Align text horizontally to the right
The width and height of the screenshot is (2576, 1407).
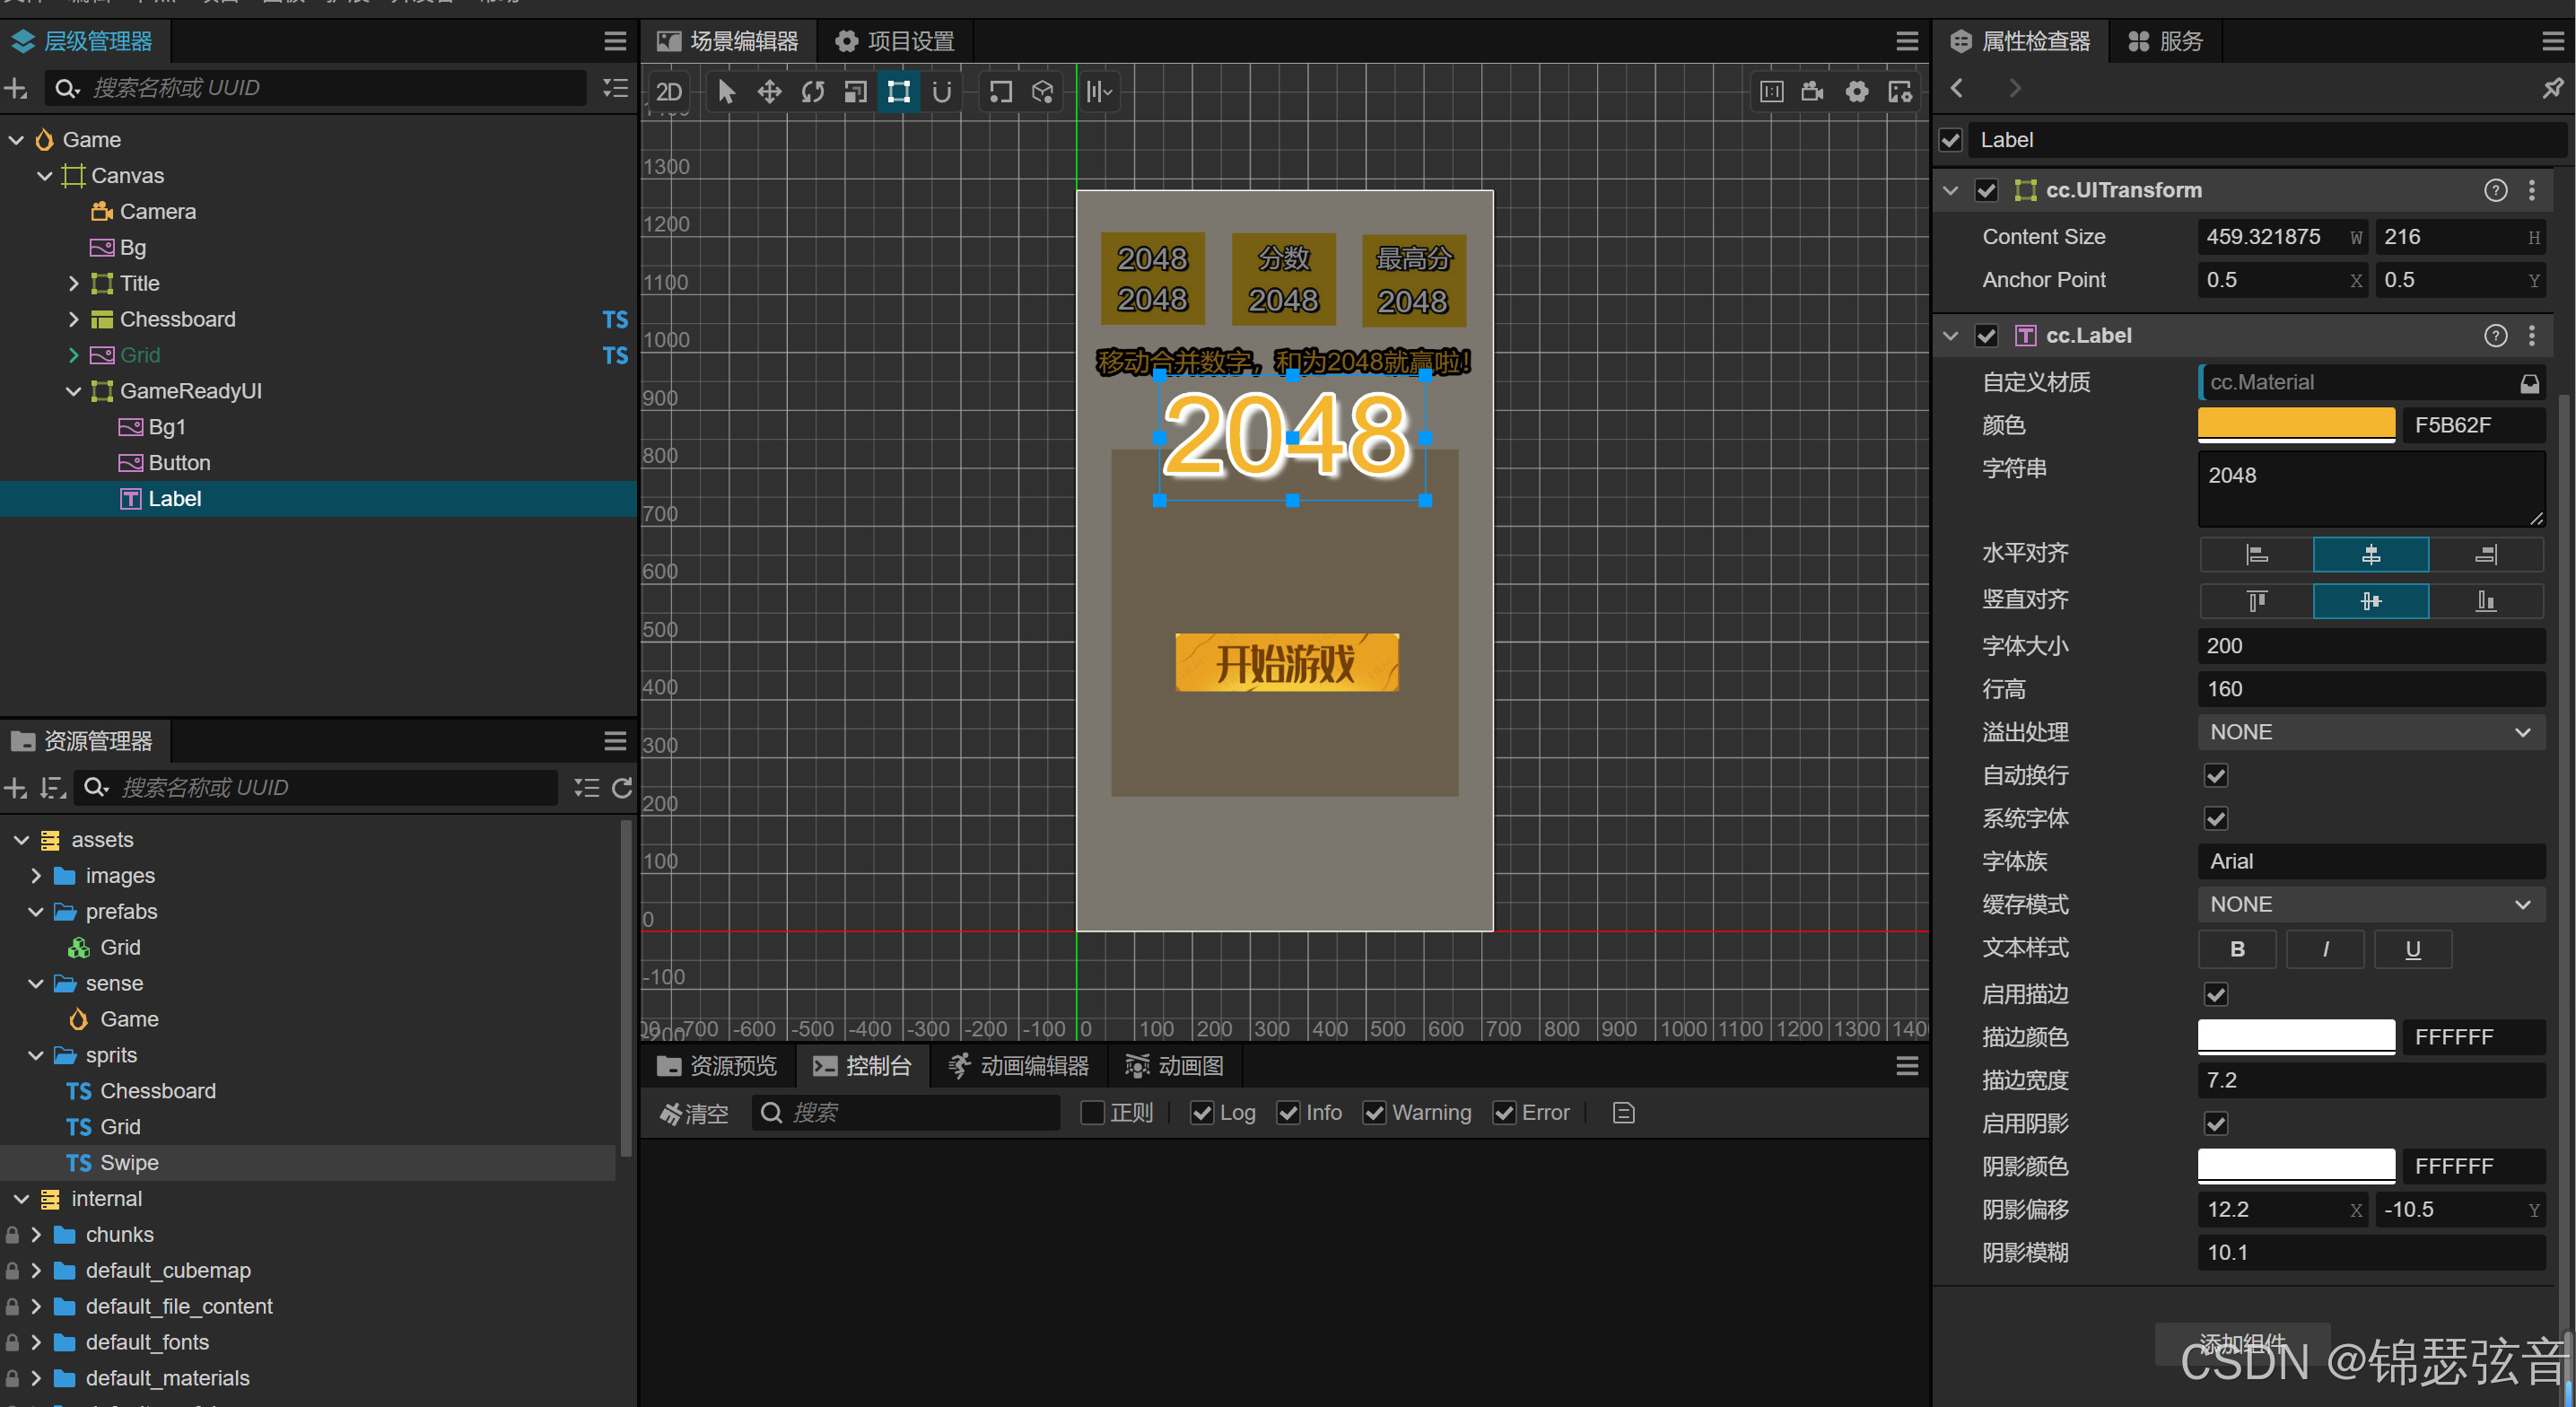click(x=2485, y=554)
